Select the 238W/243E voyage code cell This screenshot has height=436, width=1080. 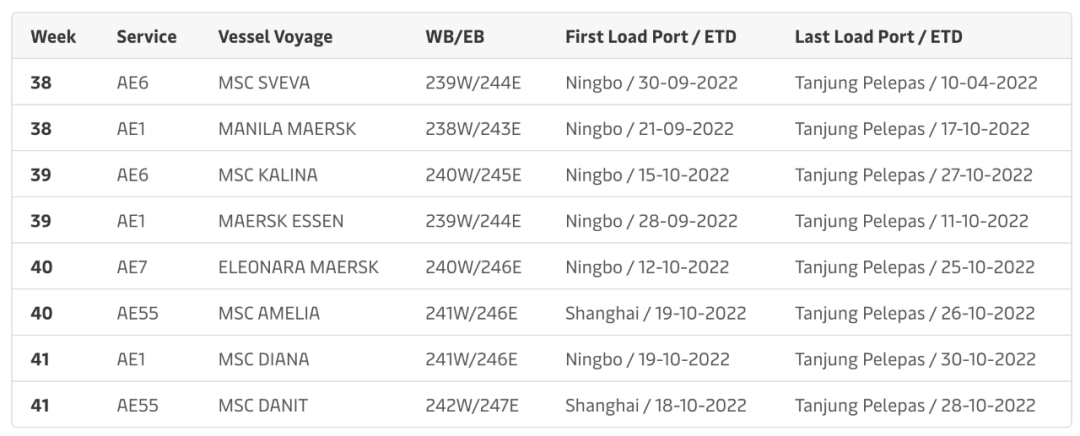(473, 129)
